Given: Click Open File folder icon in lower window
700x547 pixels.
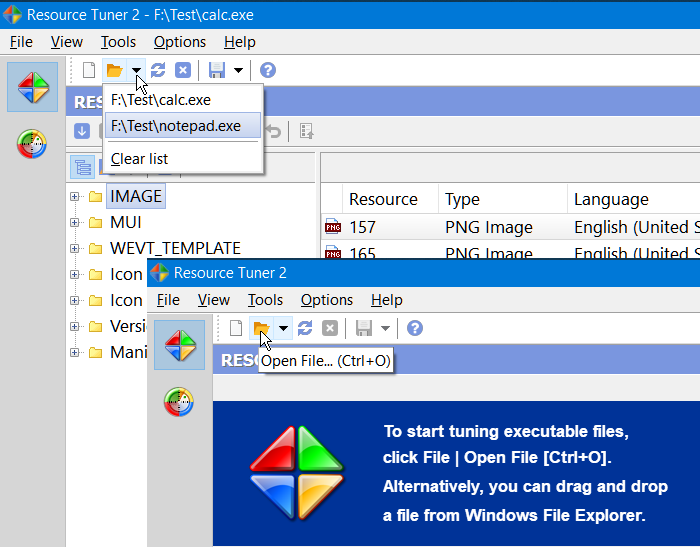Looking at the screenshot, I should pos(261,328).
